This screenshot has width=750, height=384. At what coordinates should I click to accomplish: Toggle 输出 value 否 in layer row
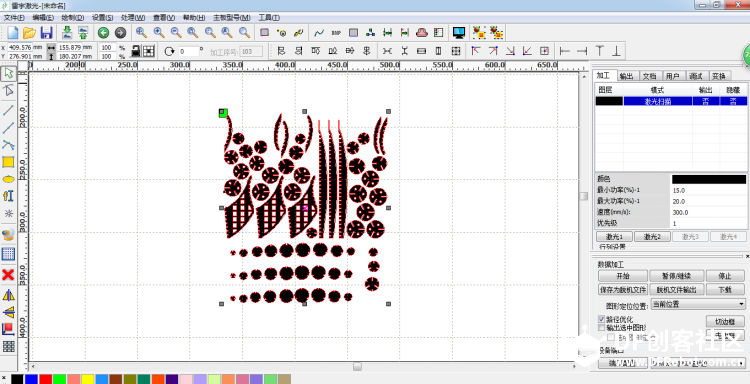[705, 101]
